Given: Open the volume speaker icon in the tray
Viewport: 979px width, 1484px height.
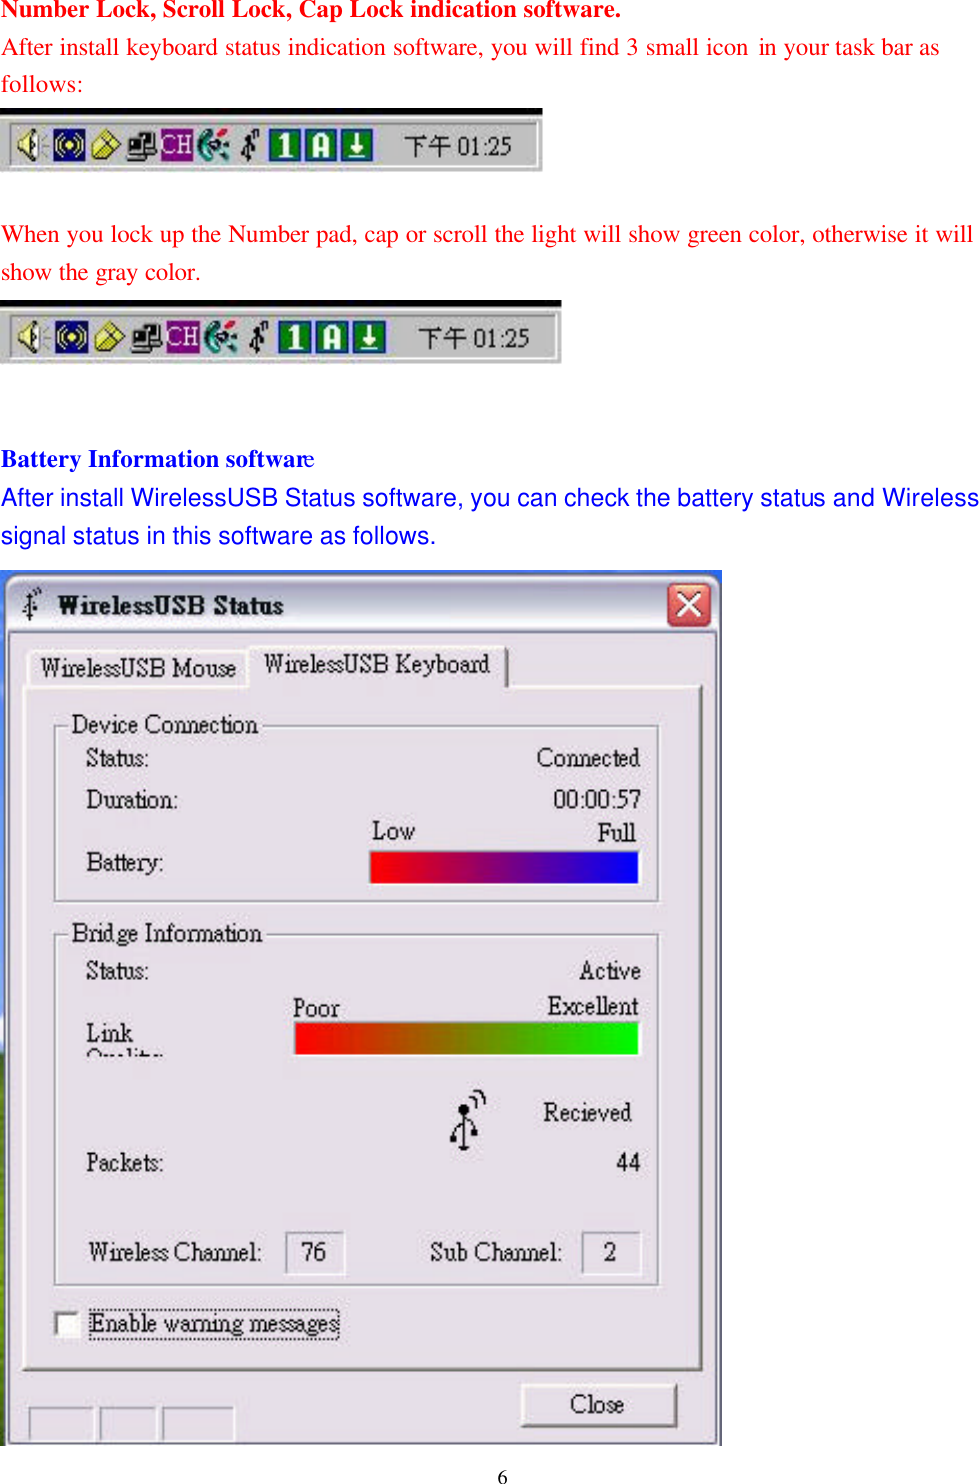Looking at the screenshot, I should 28,146.
